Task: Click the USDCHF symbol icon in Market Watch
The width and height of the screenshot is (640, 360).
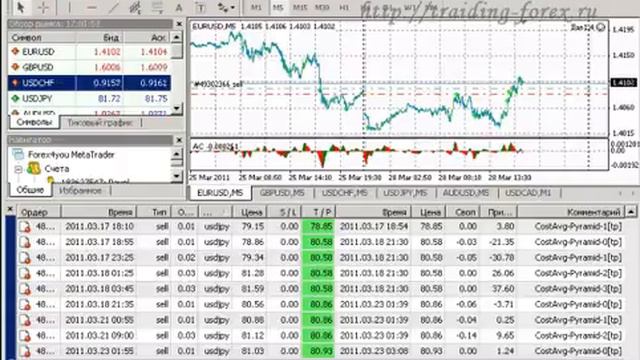Action: click(x=16, y=83)
